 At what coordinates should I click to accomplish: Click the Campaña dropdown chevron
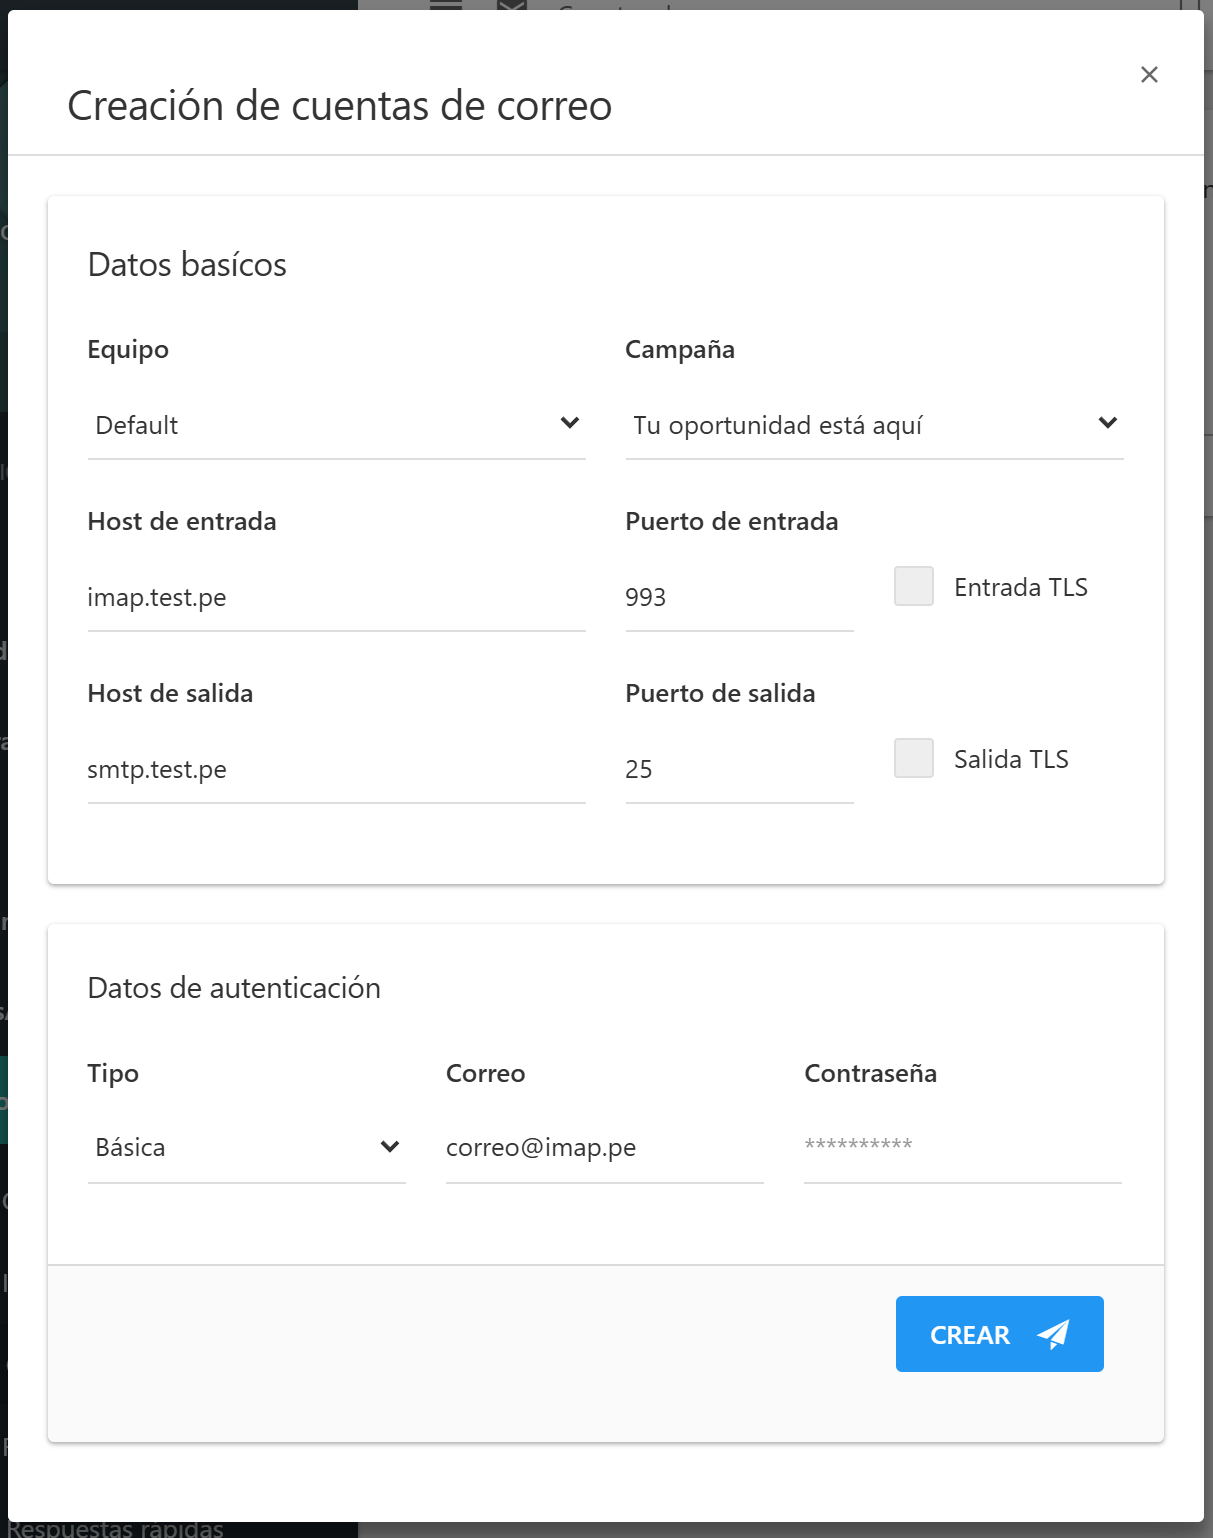pos(1107,422)
